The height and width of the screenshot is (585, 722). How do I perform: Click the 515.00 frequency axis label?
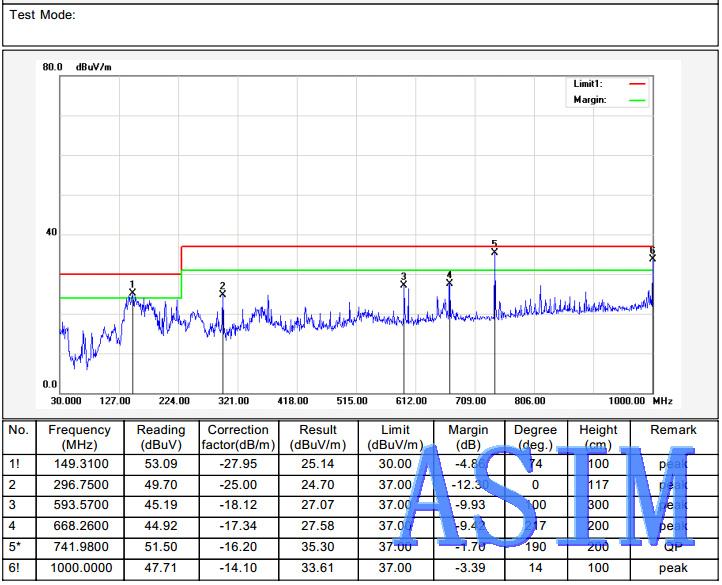click(352, 401)
